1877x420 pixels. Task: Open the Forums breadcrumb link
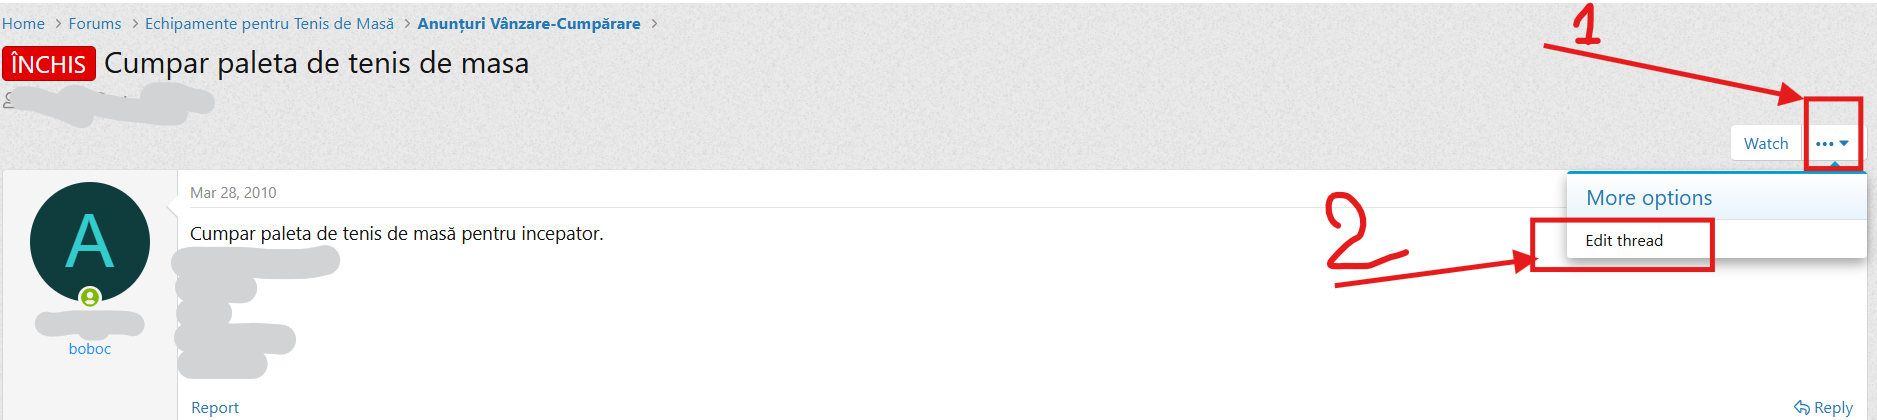tap(95, 23)
